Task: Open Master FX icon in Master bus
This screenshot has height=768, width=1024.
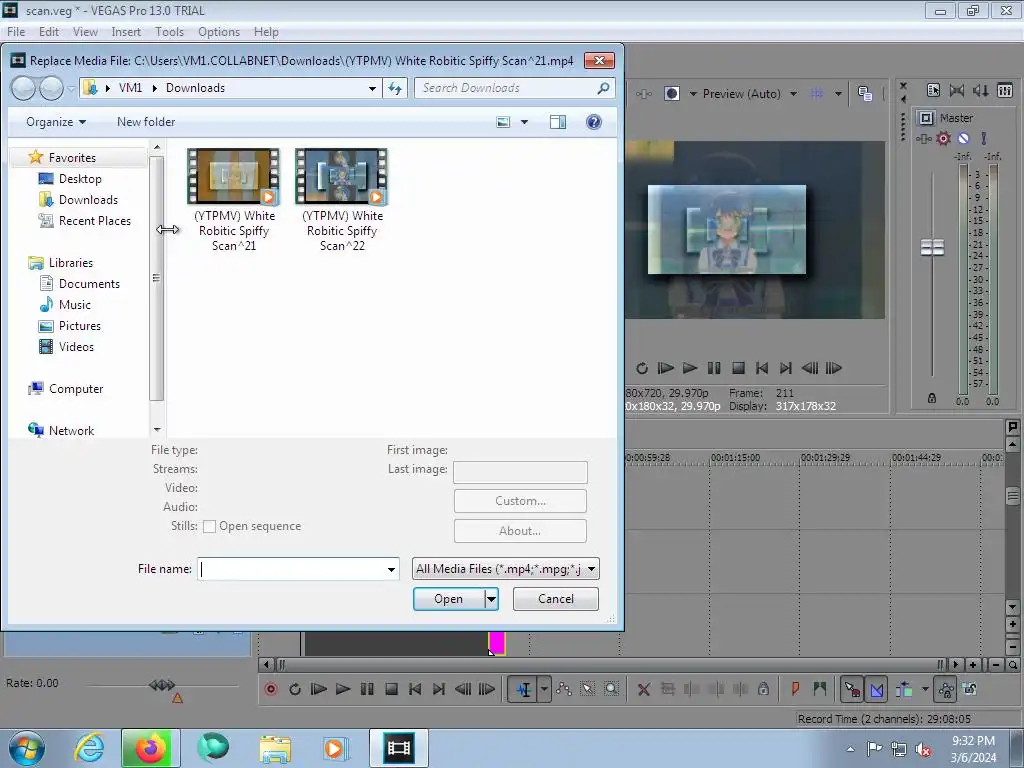Action: pyautogui.click(x=923, y=138)
